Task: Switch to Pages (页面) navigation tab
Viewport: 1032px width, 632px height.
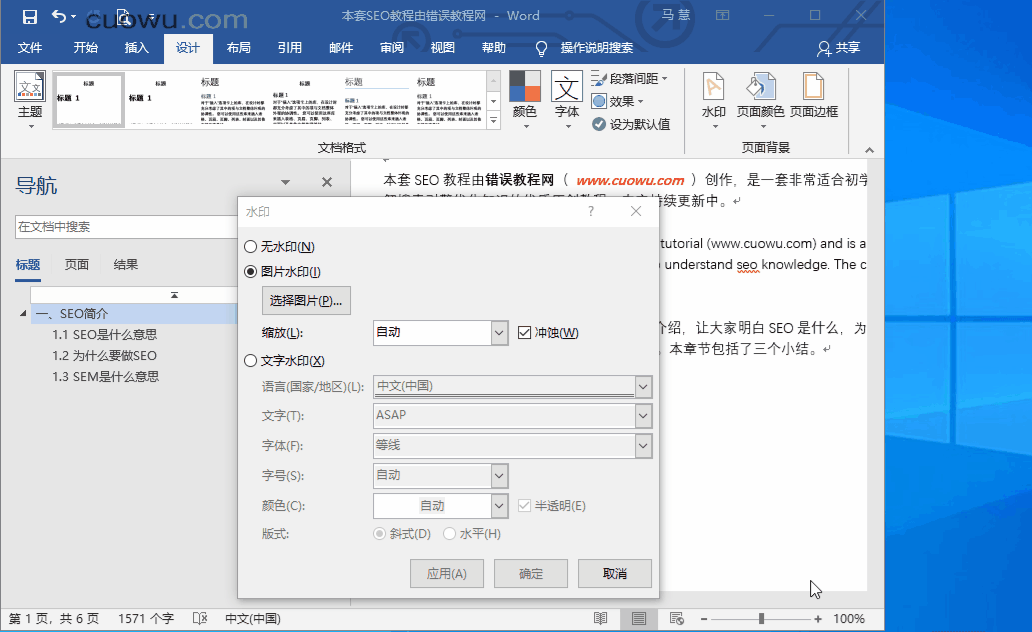Action: [76, 265]
